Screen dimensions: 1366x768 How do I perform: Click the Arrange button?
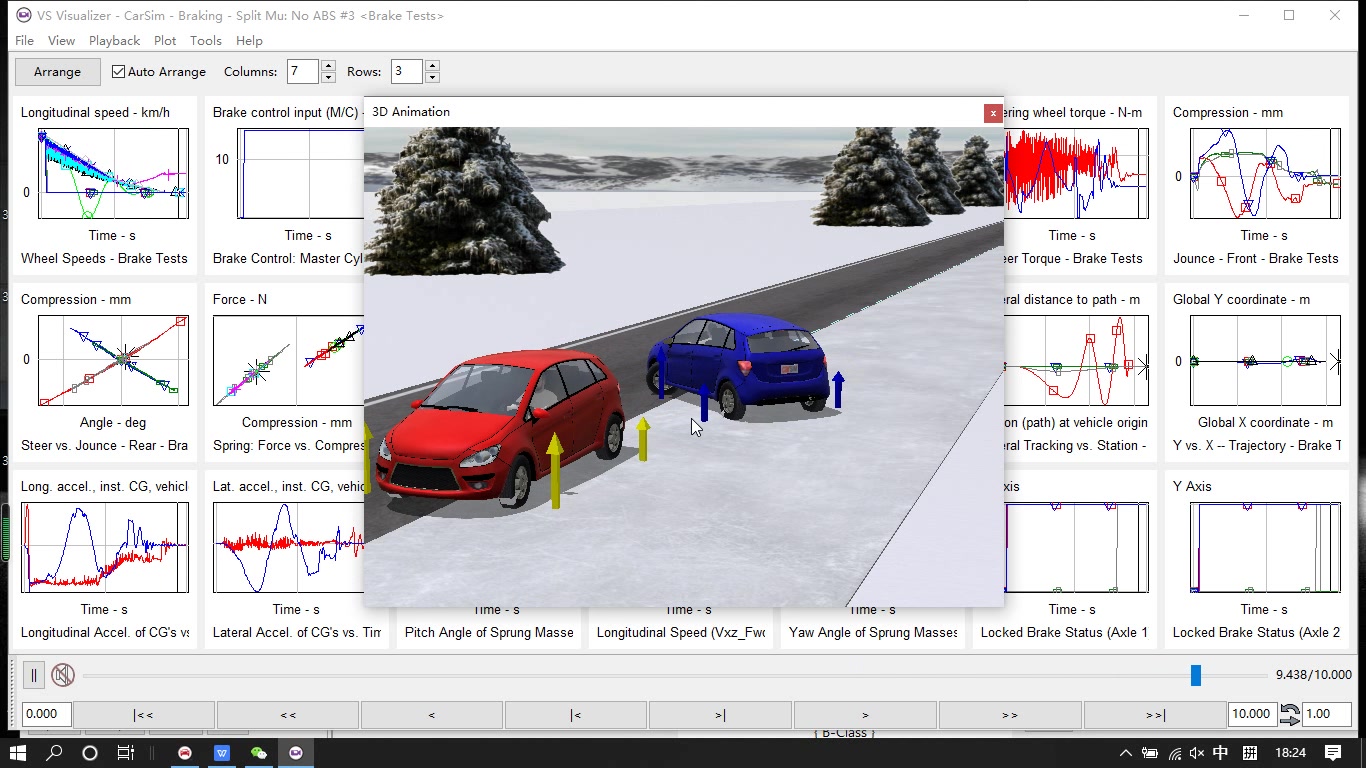coord(57,72)
